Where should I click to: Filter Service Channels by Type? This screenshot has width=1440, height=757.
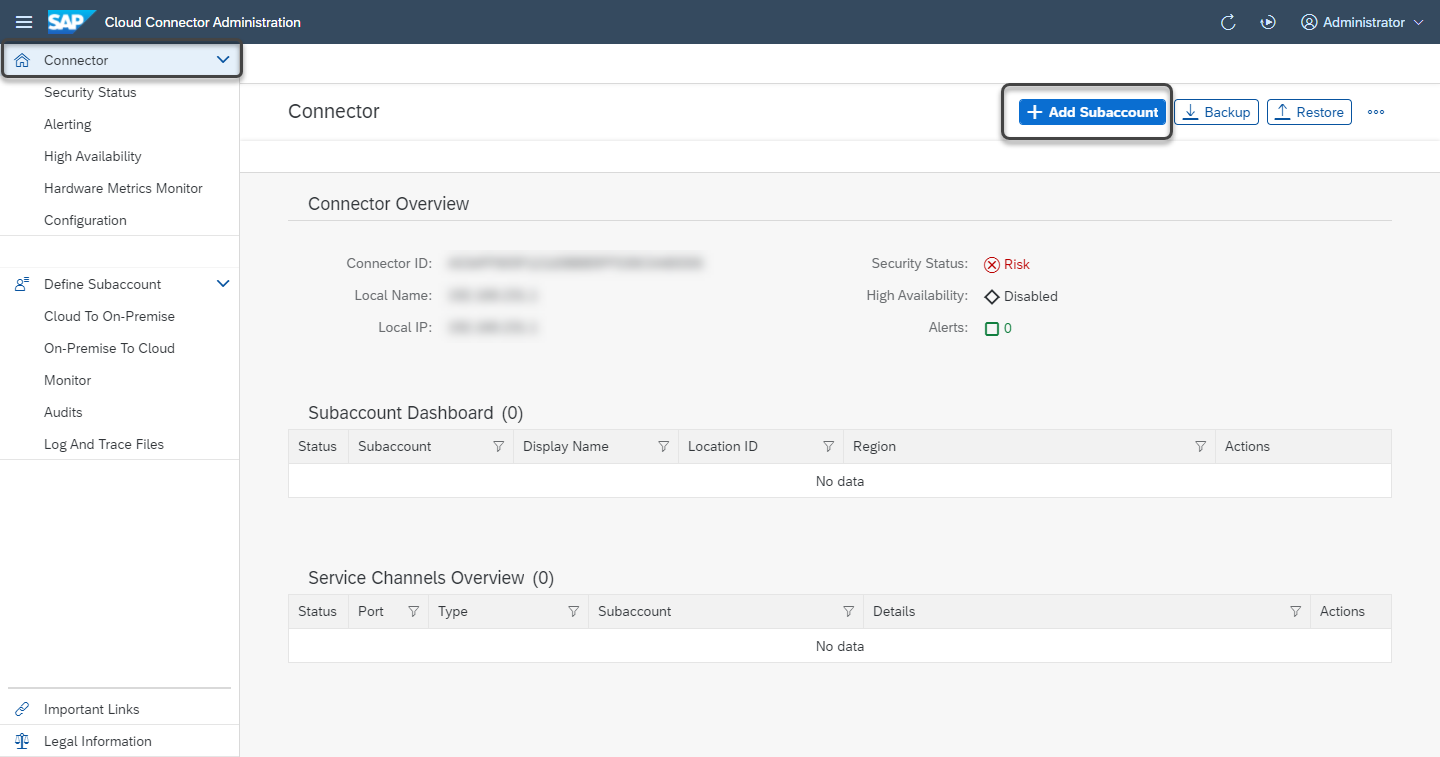click(x=573, y=612)
